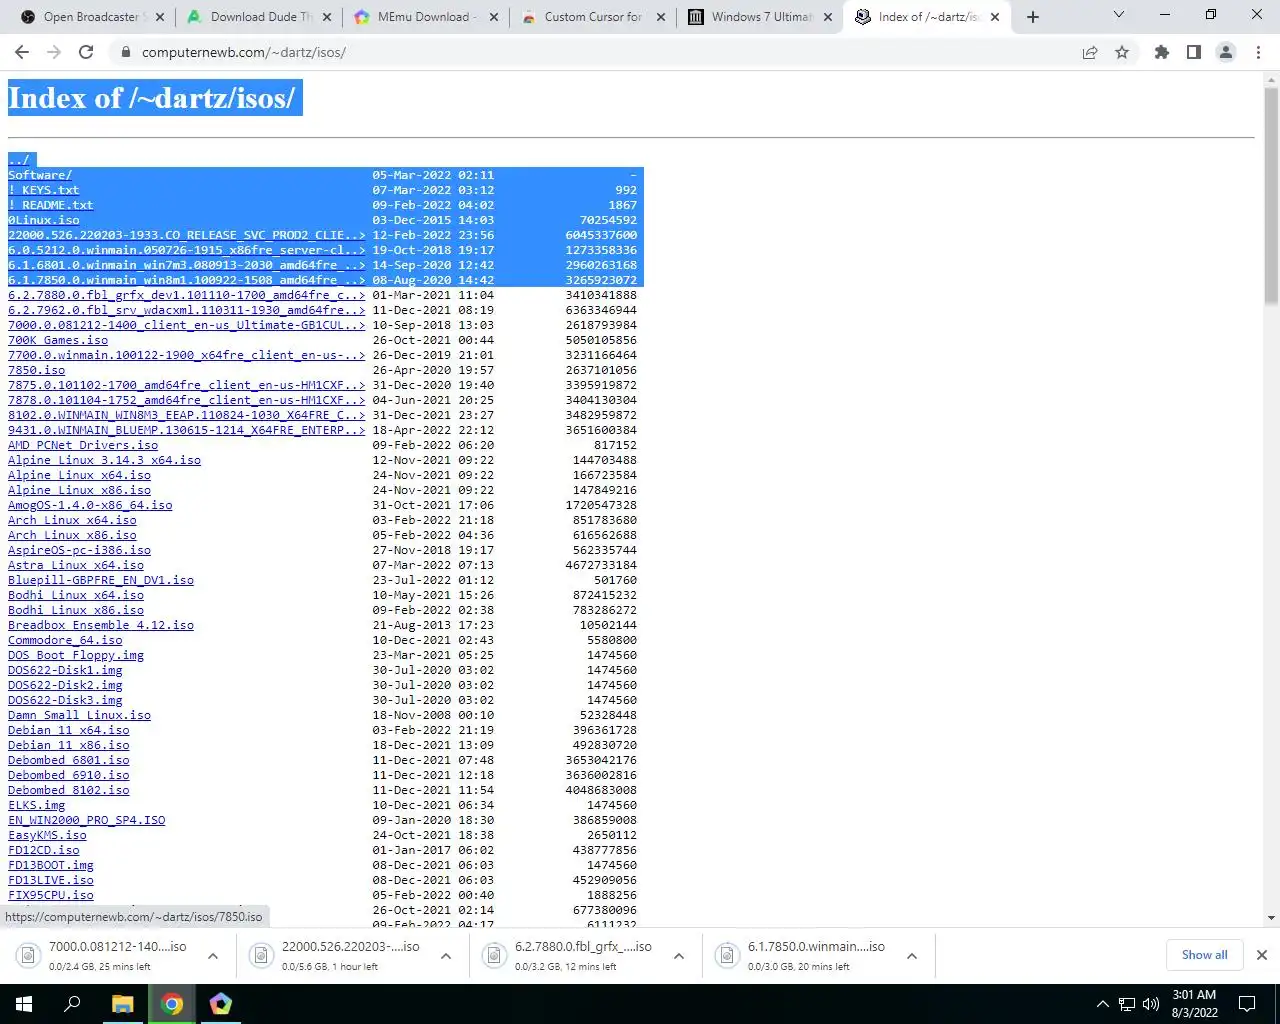Download DOS_Boot_Floppy.img
The width and height of the screenshot is (1280, 1024).
coord(76,655)
